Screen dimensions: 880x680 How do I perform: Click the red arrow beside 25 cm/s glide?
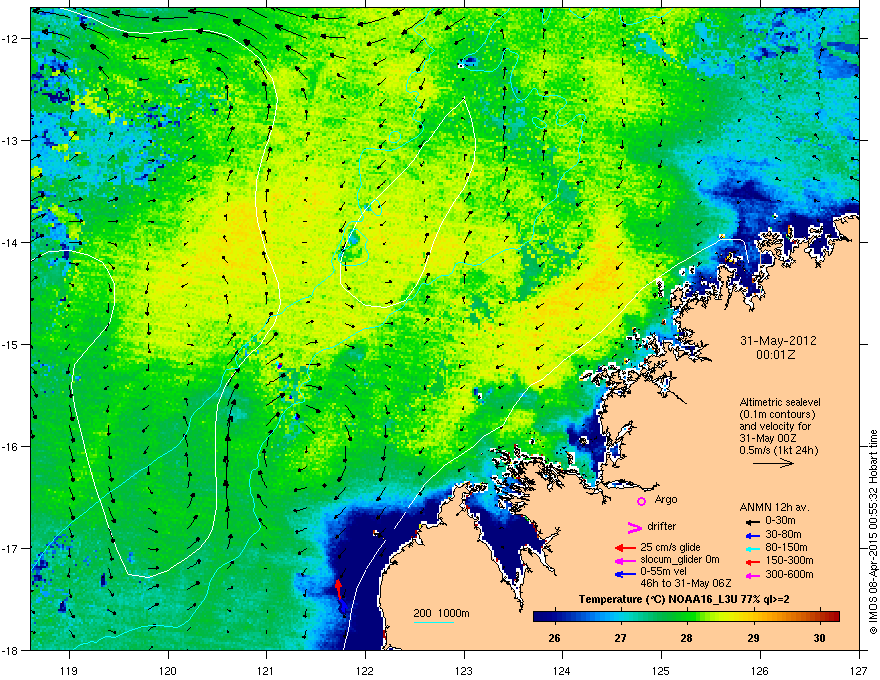pyautogui.click(x=625, y=548)
